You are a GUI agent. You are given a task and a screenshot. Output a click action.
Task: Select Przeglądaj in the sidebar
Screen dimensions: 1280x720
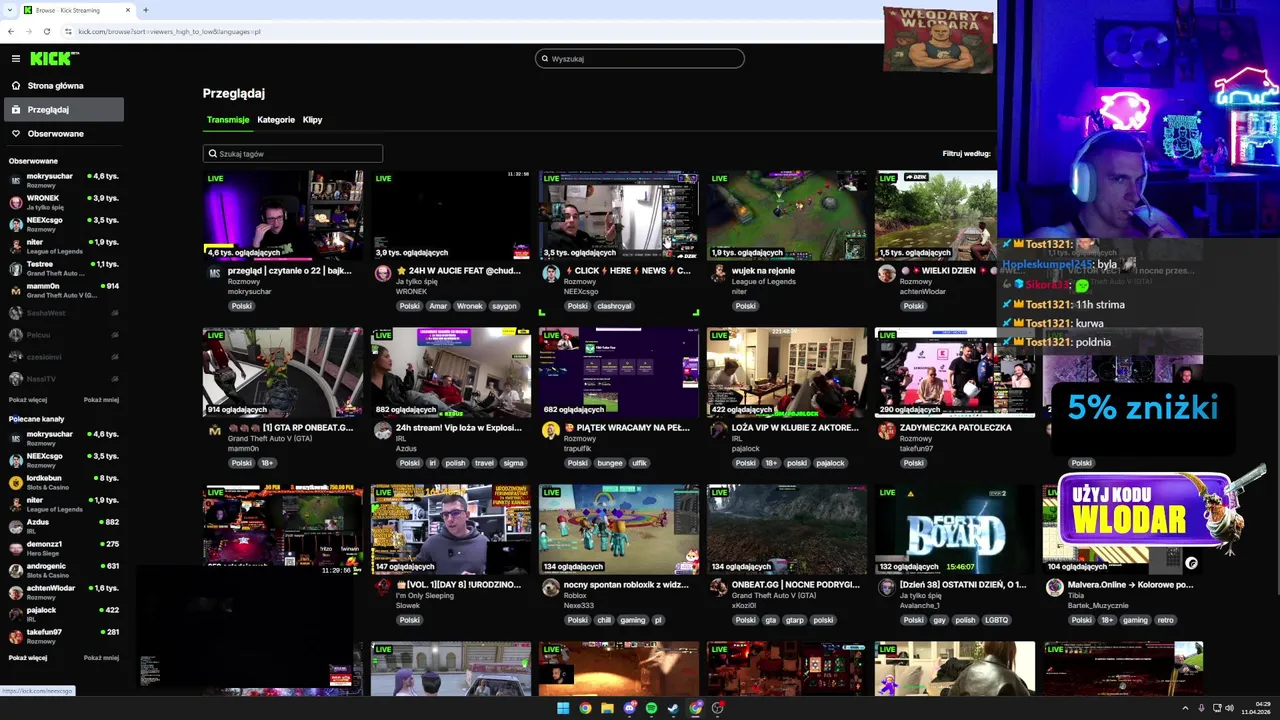[64, 109]
